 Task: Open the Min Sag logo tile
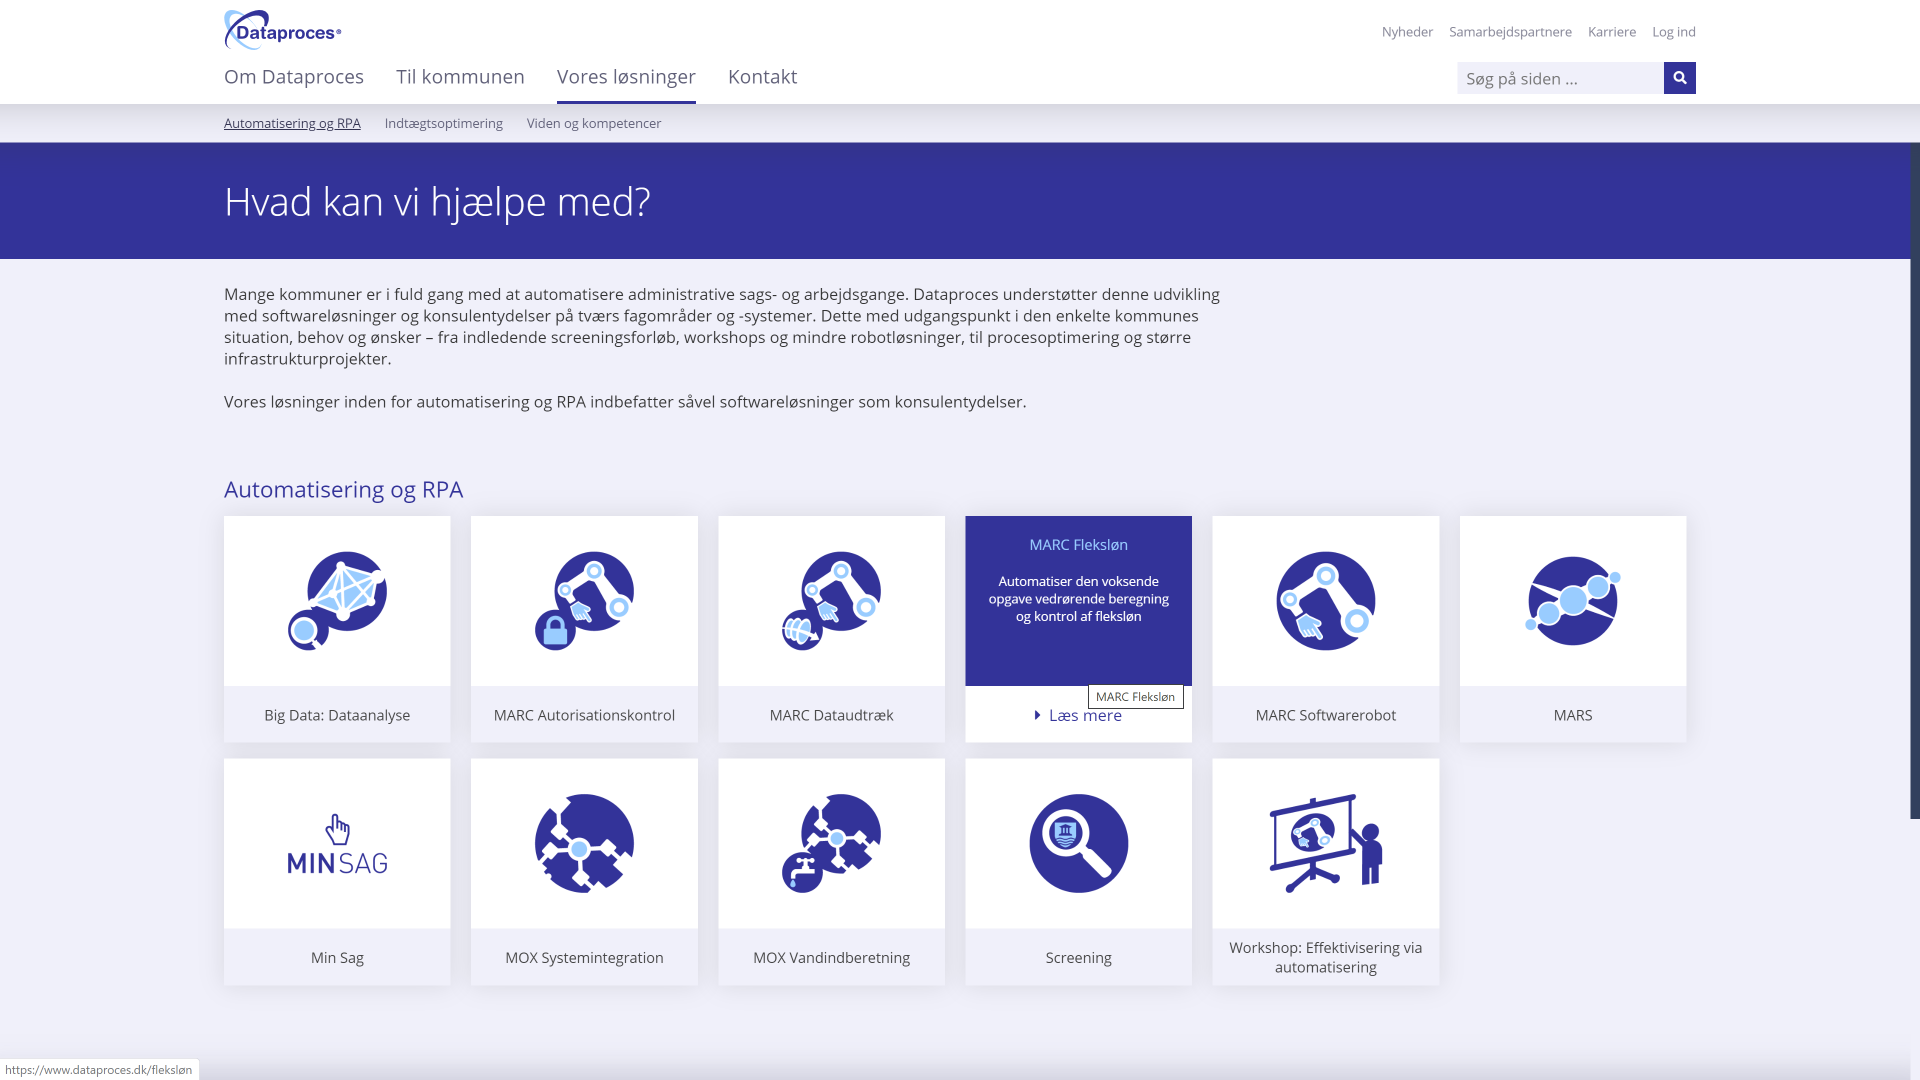tap(337, 844)
